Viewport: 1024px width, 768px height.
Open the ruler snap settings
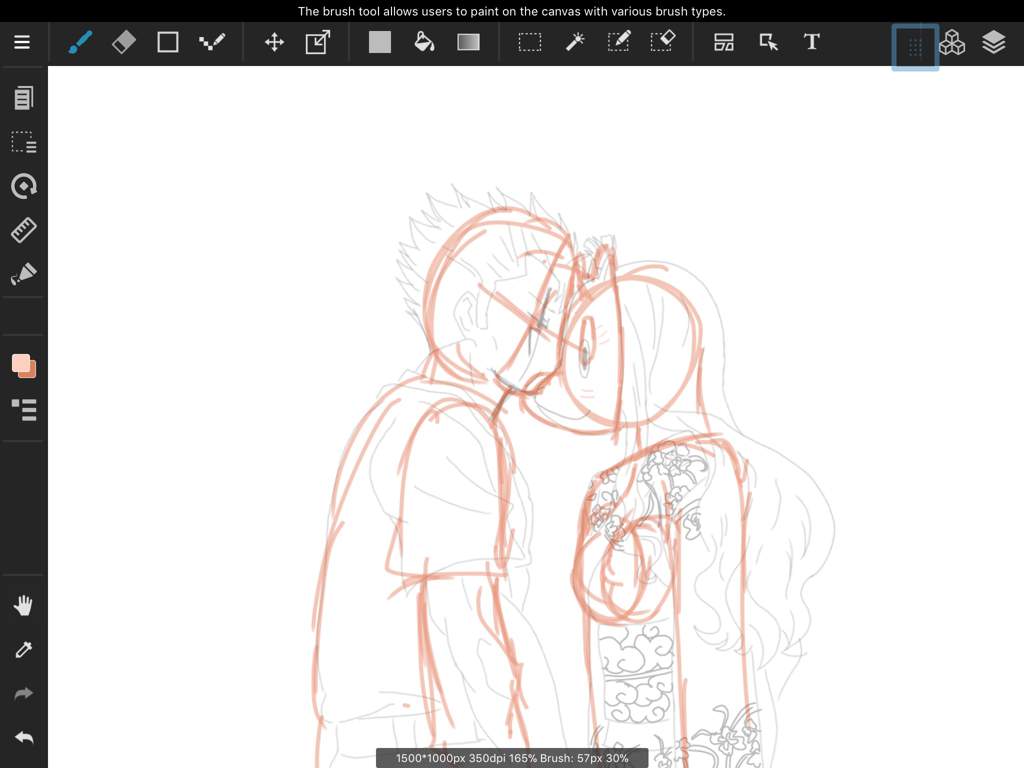coord(24,230)
